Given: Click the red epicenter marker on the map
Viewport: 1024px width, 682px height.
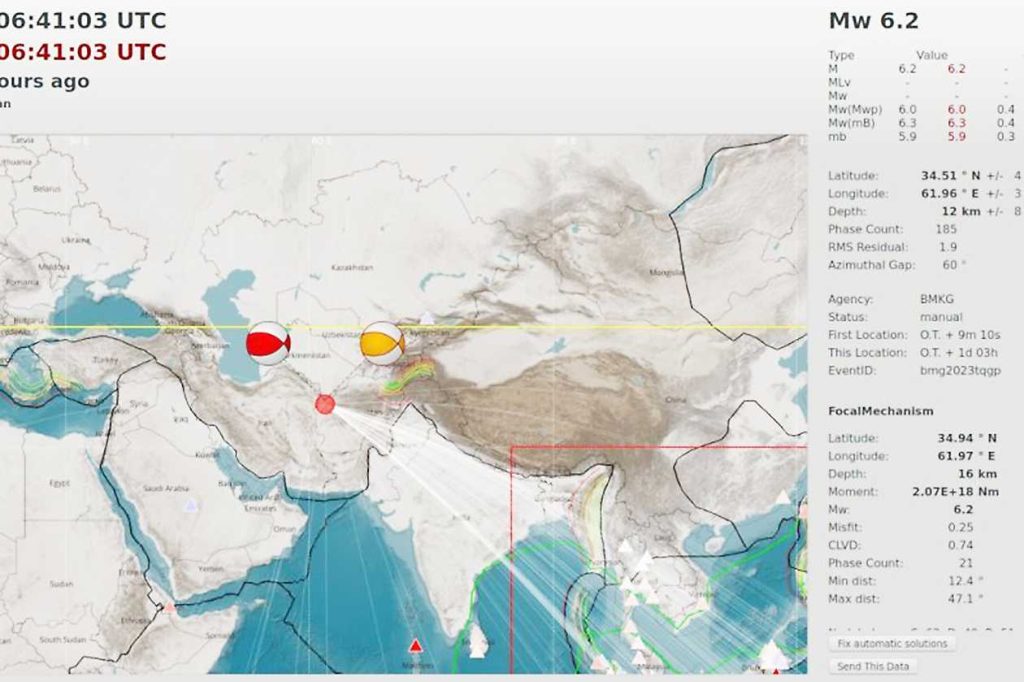Looking at the screenshot, I should [x=325, y=403].
